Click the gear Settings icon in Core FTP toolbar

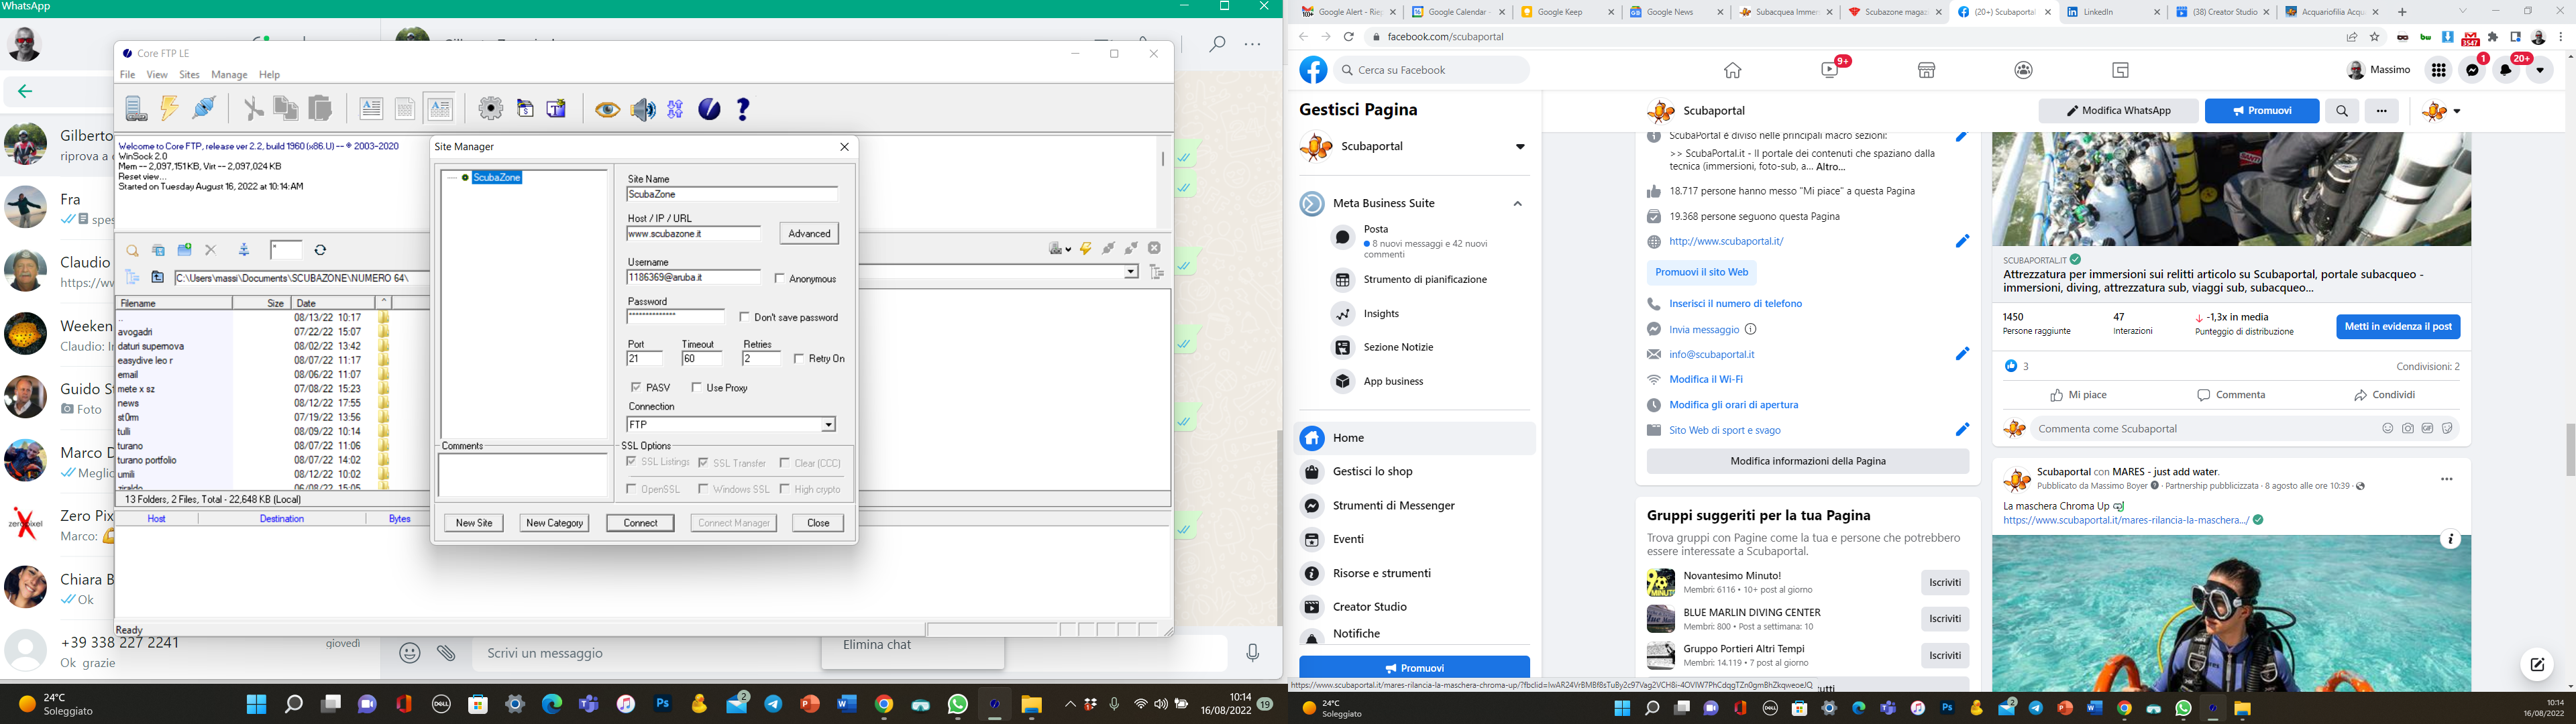tap(490, 108)
